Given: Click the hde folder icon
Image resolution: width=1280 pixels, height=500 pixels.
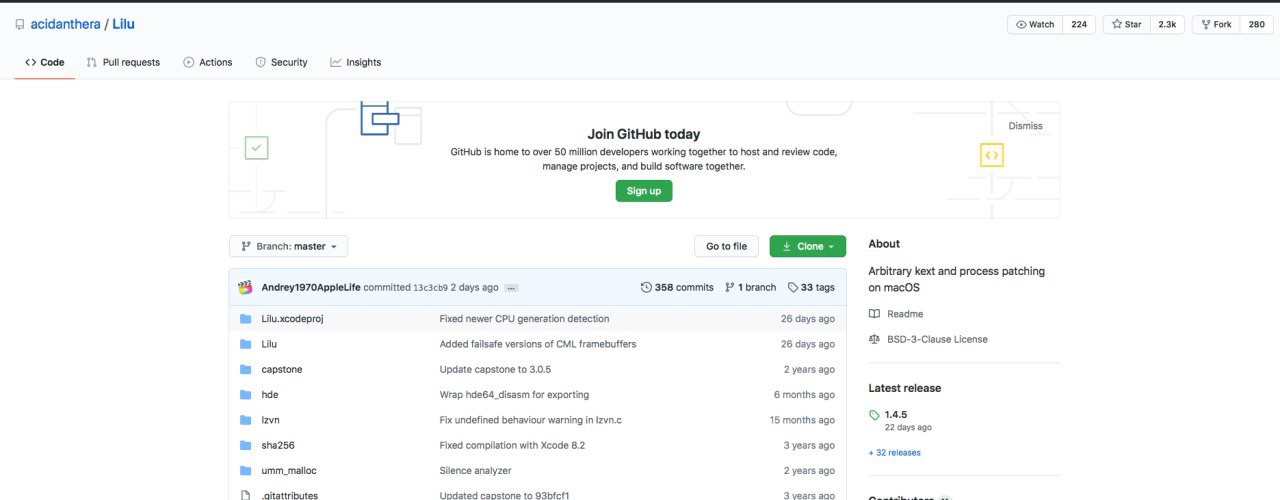Looking at the screenshot, I should tap(245, 395).
